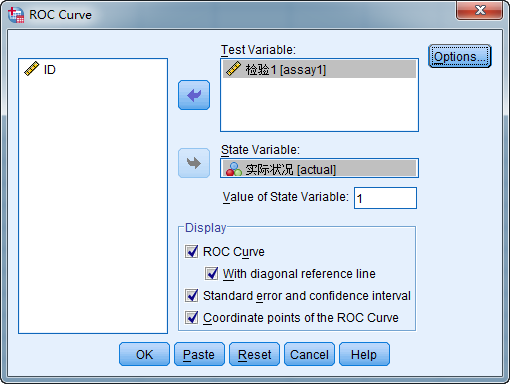Toggle the ROC Curve checkbox

point(192,252)
